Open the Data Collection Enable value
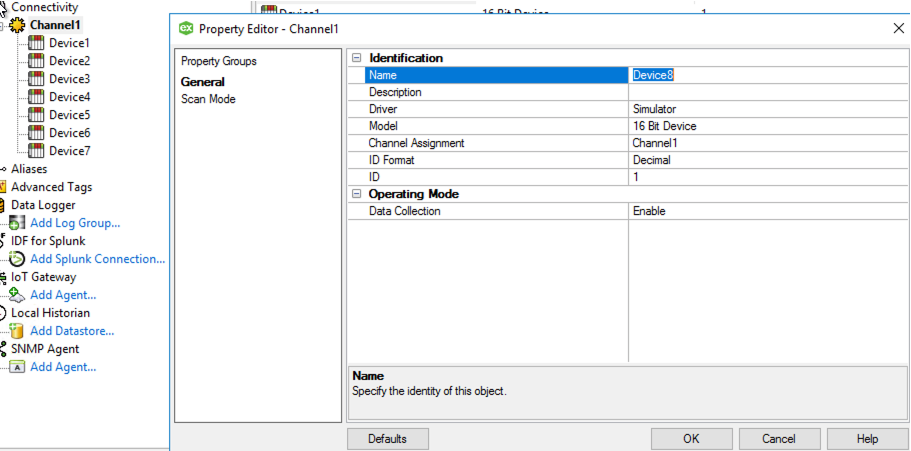 pos(769,212)
